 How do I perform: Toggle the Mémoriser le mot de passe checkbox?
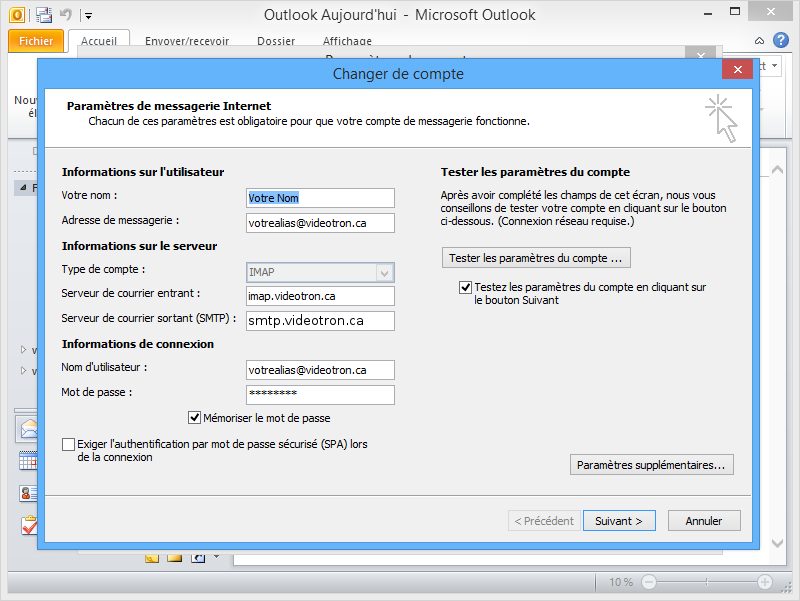194,418
